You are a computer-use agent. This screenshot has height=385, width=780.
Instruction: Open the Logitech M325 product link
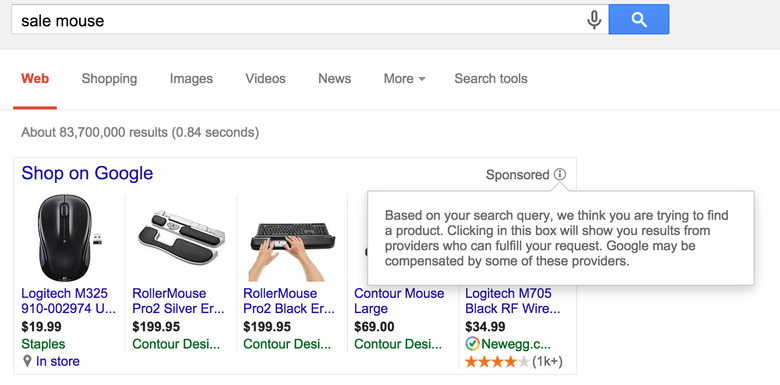tap(69, 301)
